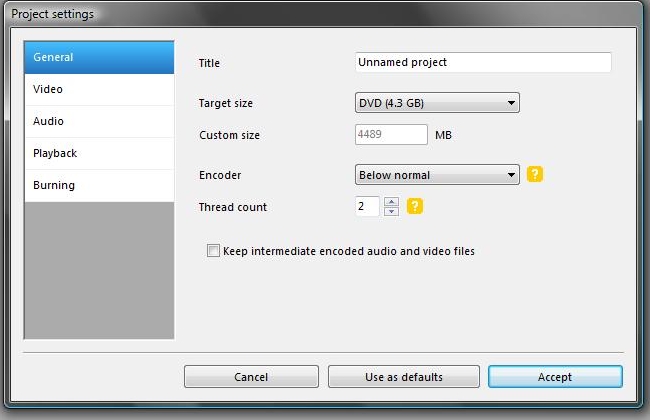Click the Thread count label
Viewport: 650px width, 420px height.
233,207
